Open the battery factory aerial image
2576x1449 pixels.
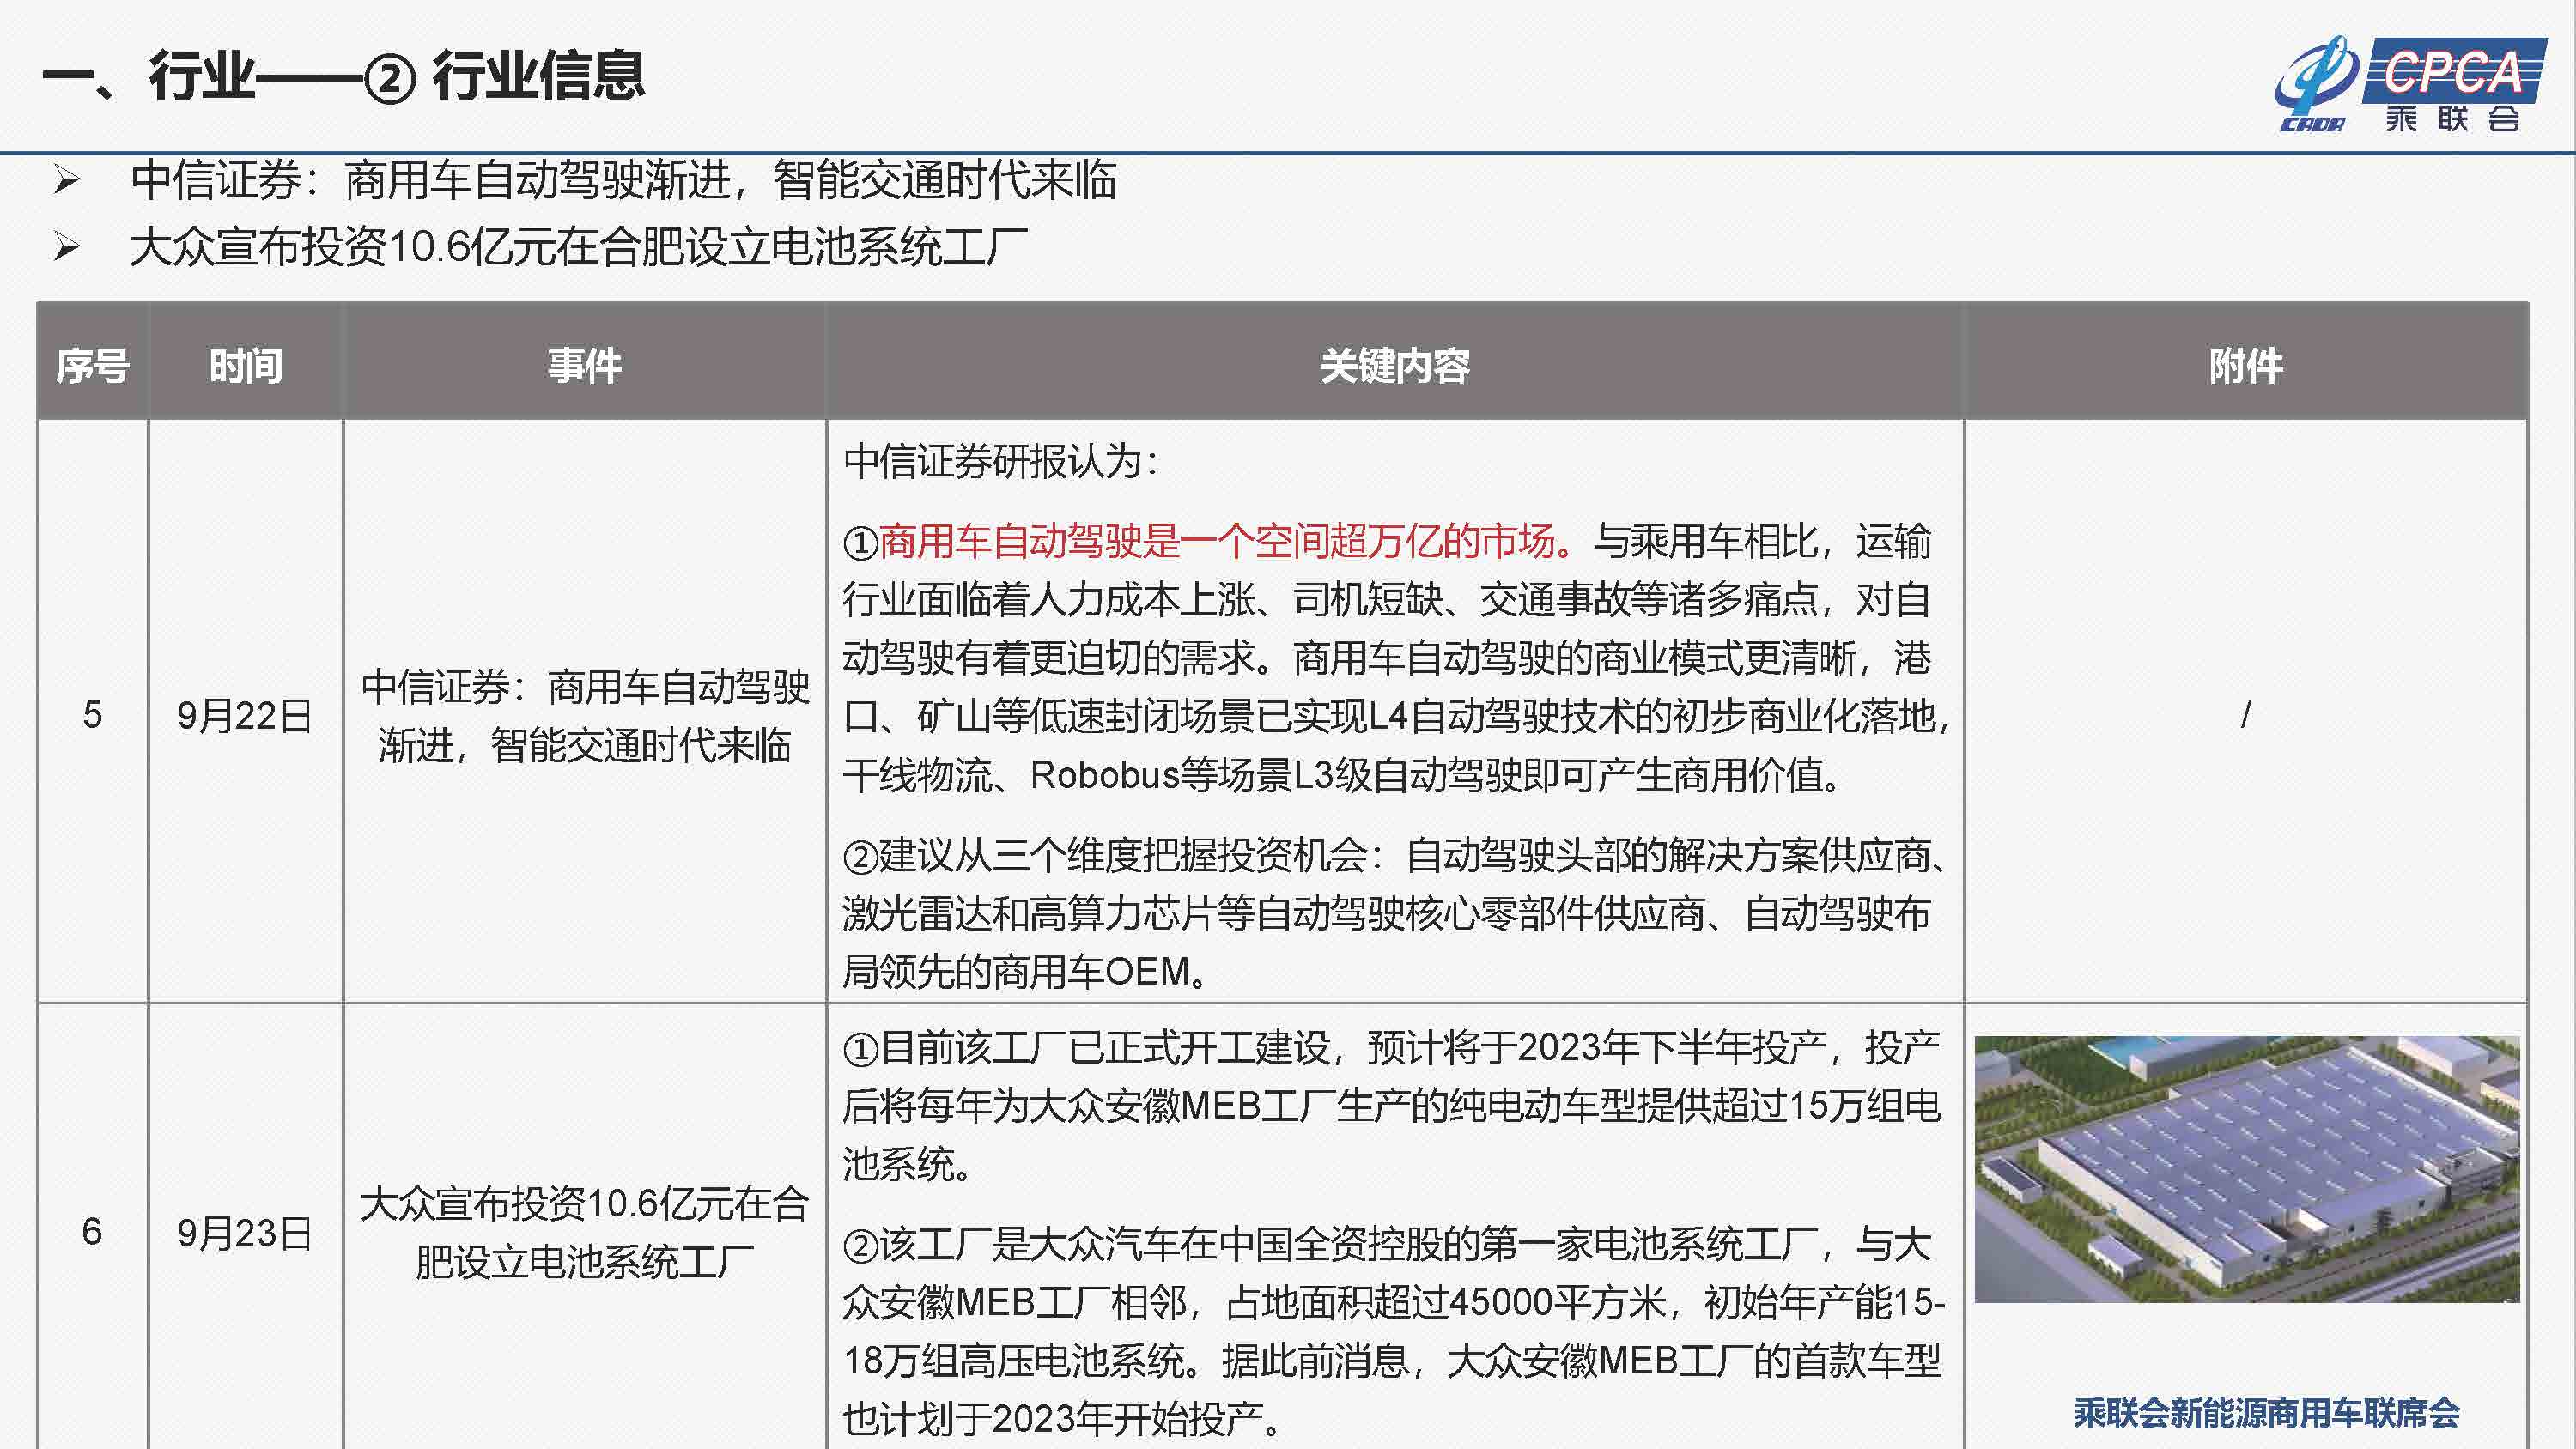[x=2246, y=1169]
